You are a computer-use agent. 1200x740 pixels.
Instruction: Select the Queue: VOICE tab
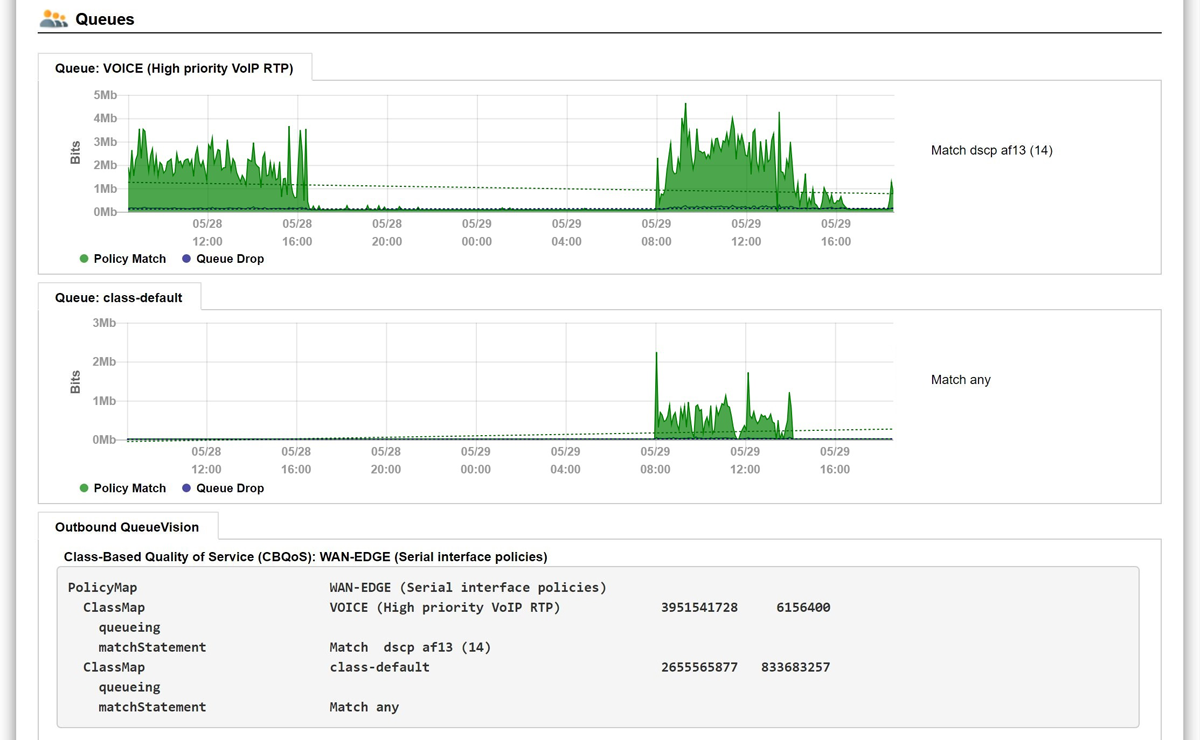pyautogui.click(x=174, y=69)
